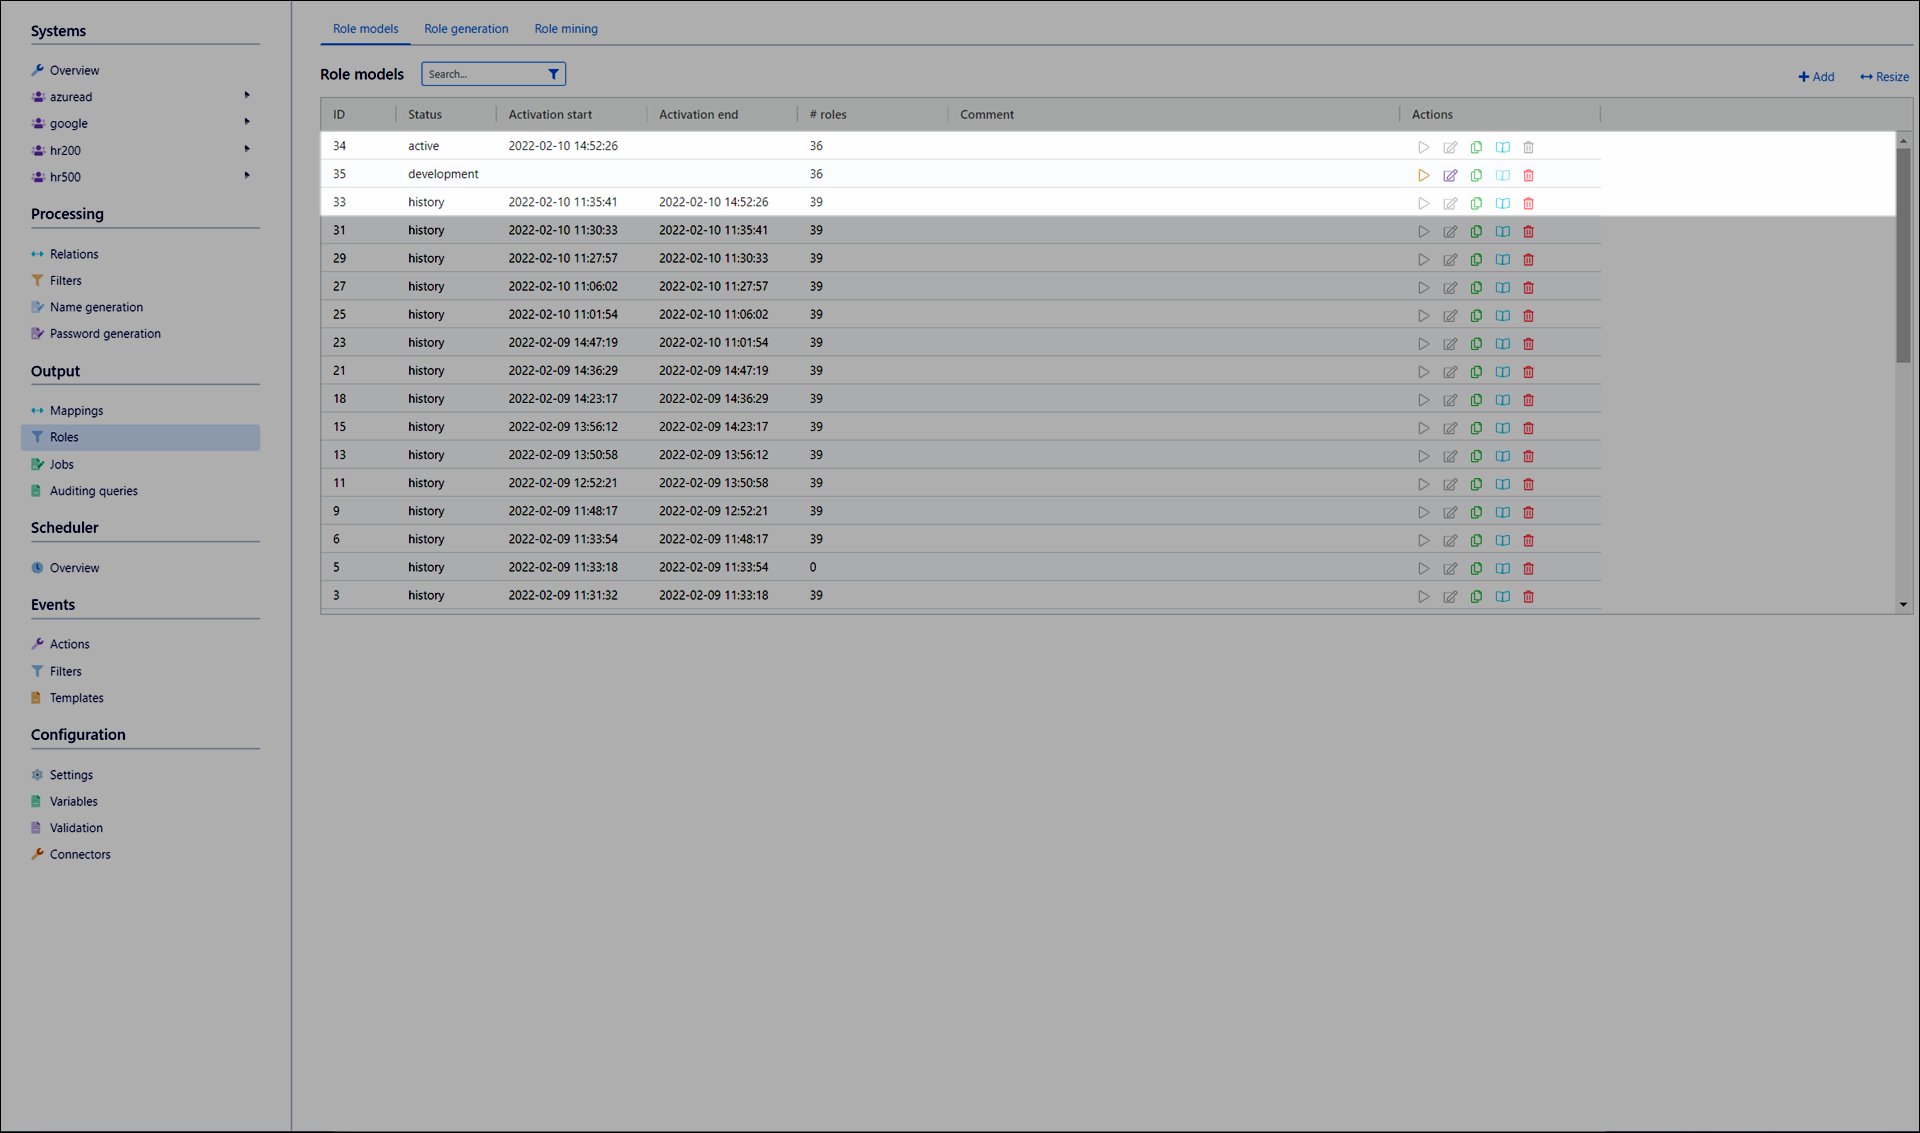Delete development role model 35 via trash icon

1528,175
